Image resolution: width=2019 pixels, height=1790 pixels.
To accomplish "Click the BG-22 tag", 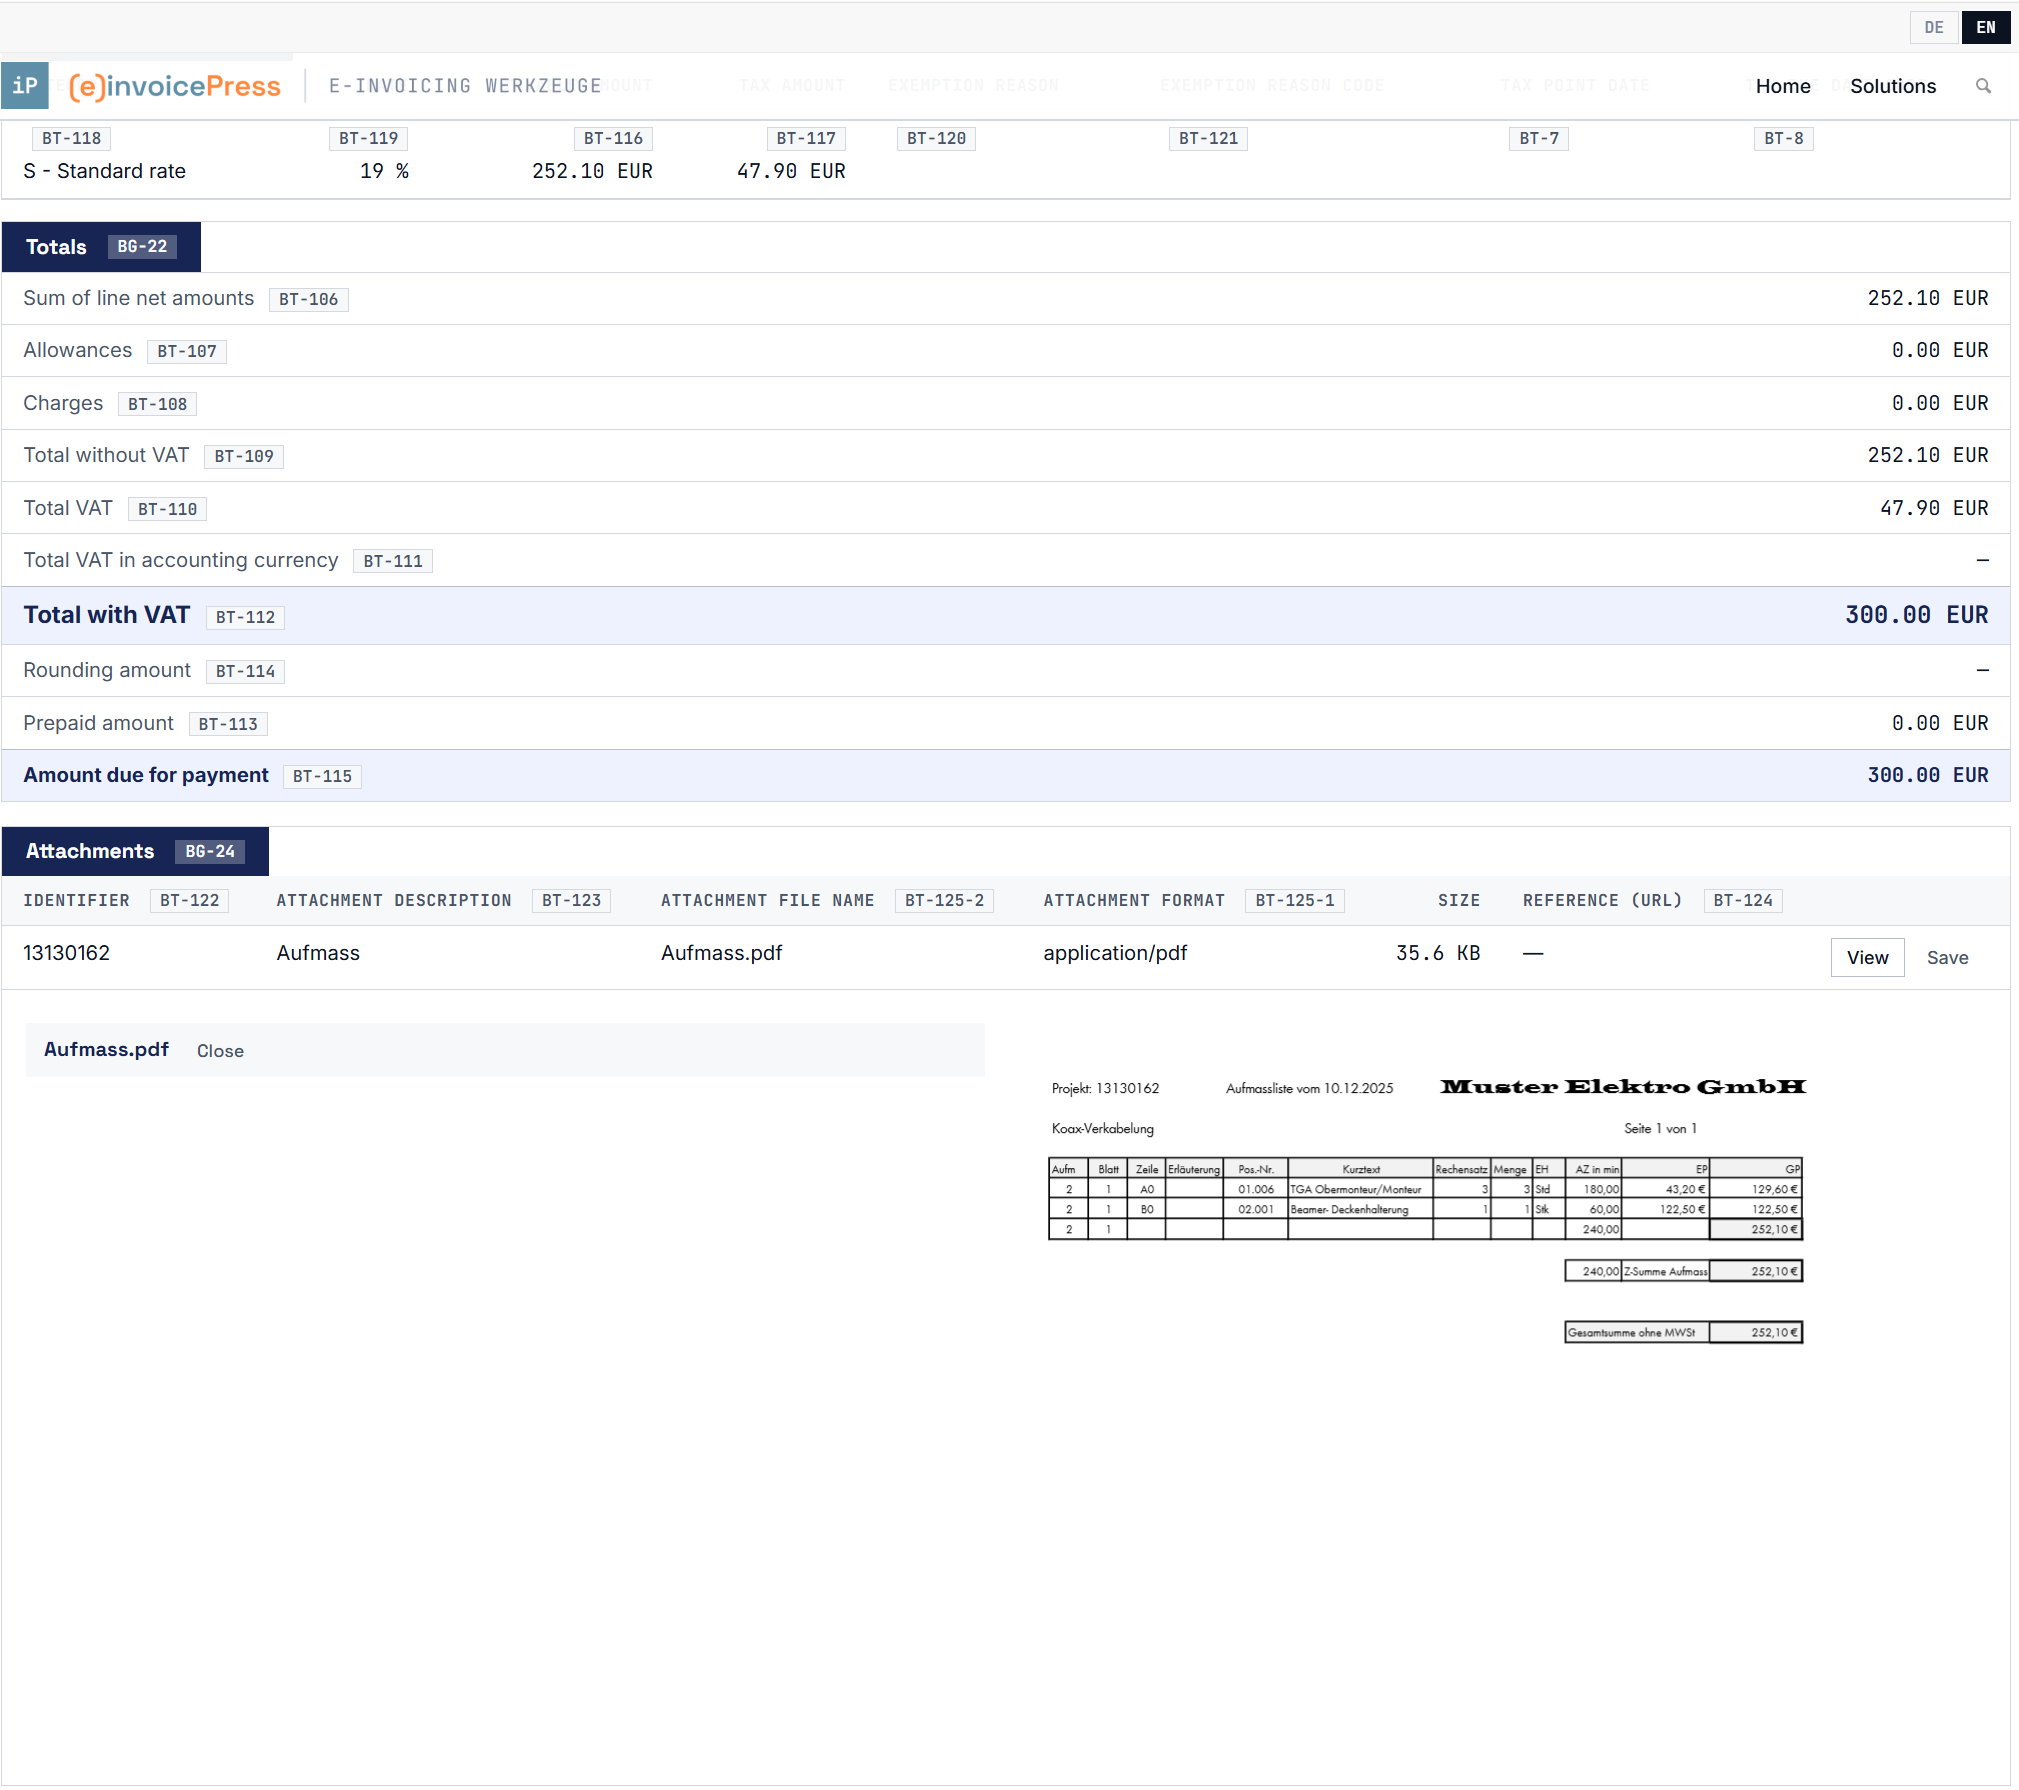I will (142, 247).
